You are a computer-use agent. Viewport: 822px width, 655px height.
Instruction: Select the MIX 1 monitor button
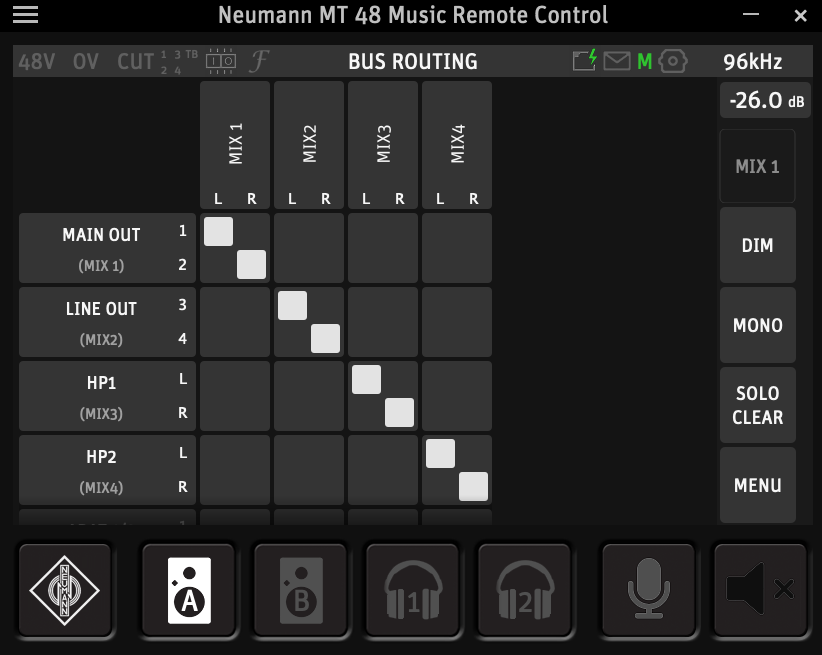click(758, 166)
